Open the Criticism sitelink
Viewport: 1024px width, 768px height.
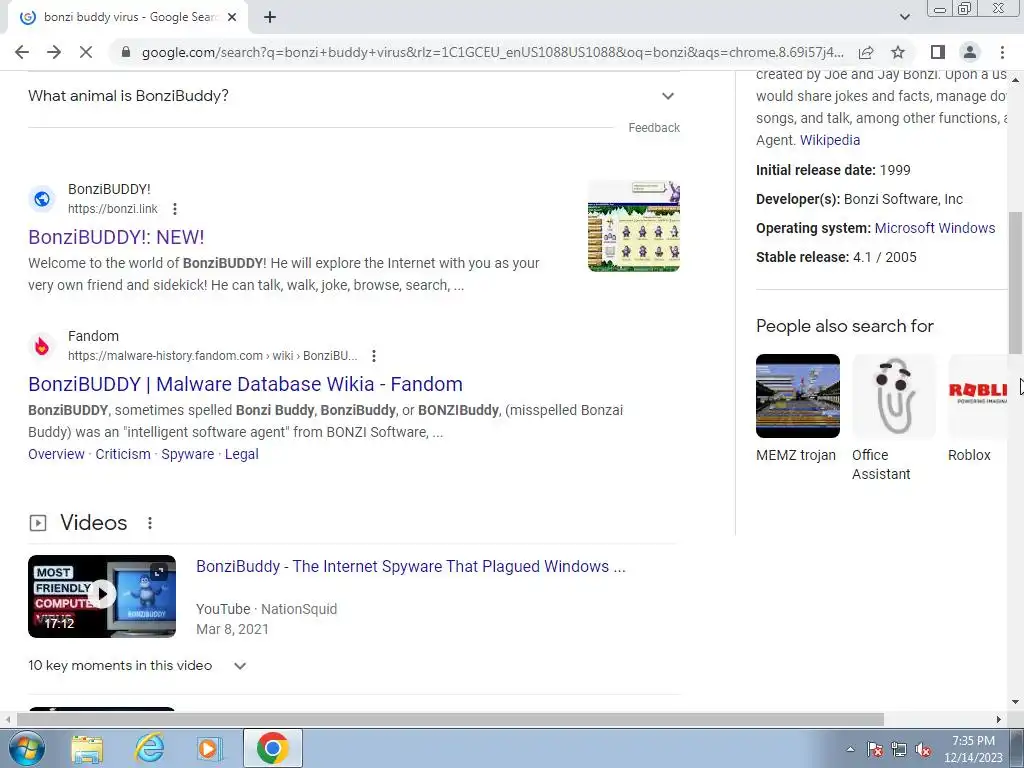point(123,454)
